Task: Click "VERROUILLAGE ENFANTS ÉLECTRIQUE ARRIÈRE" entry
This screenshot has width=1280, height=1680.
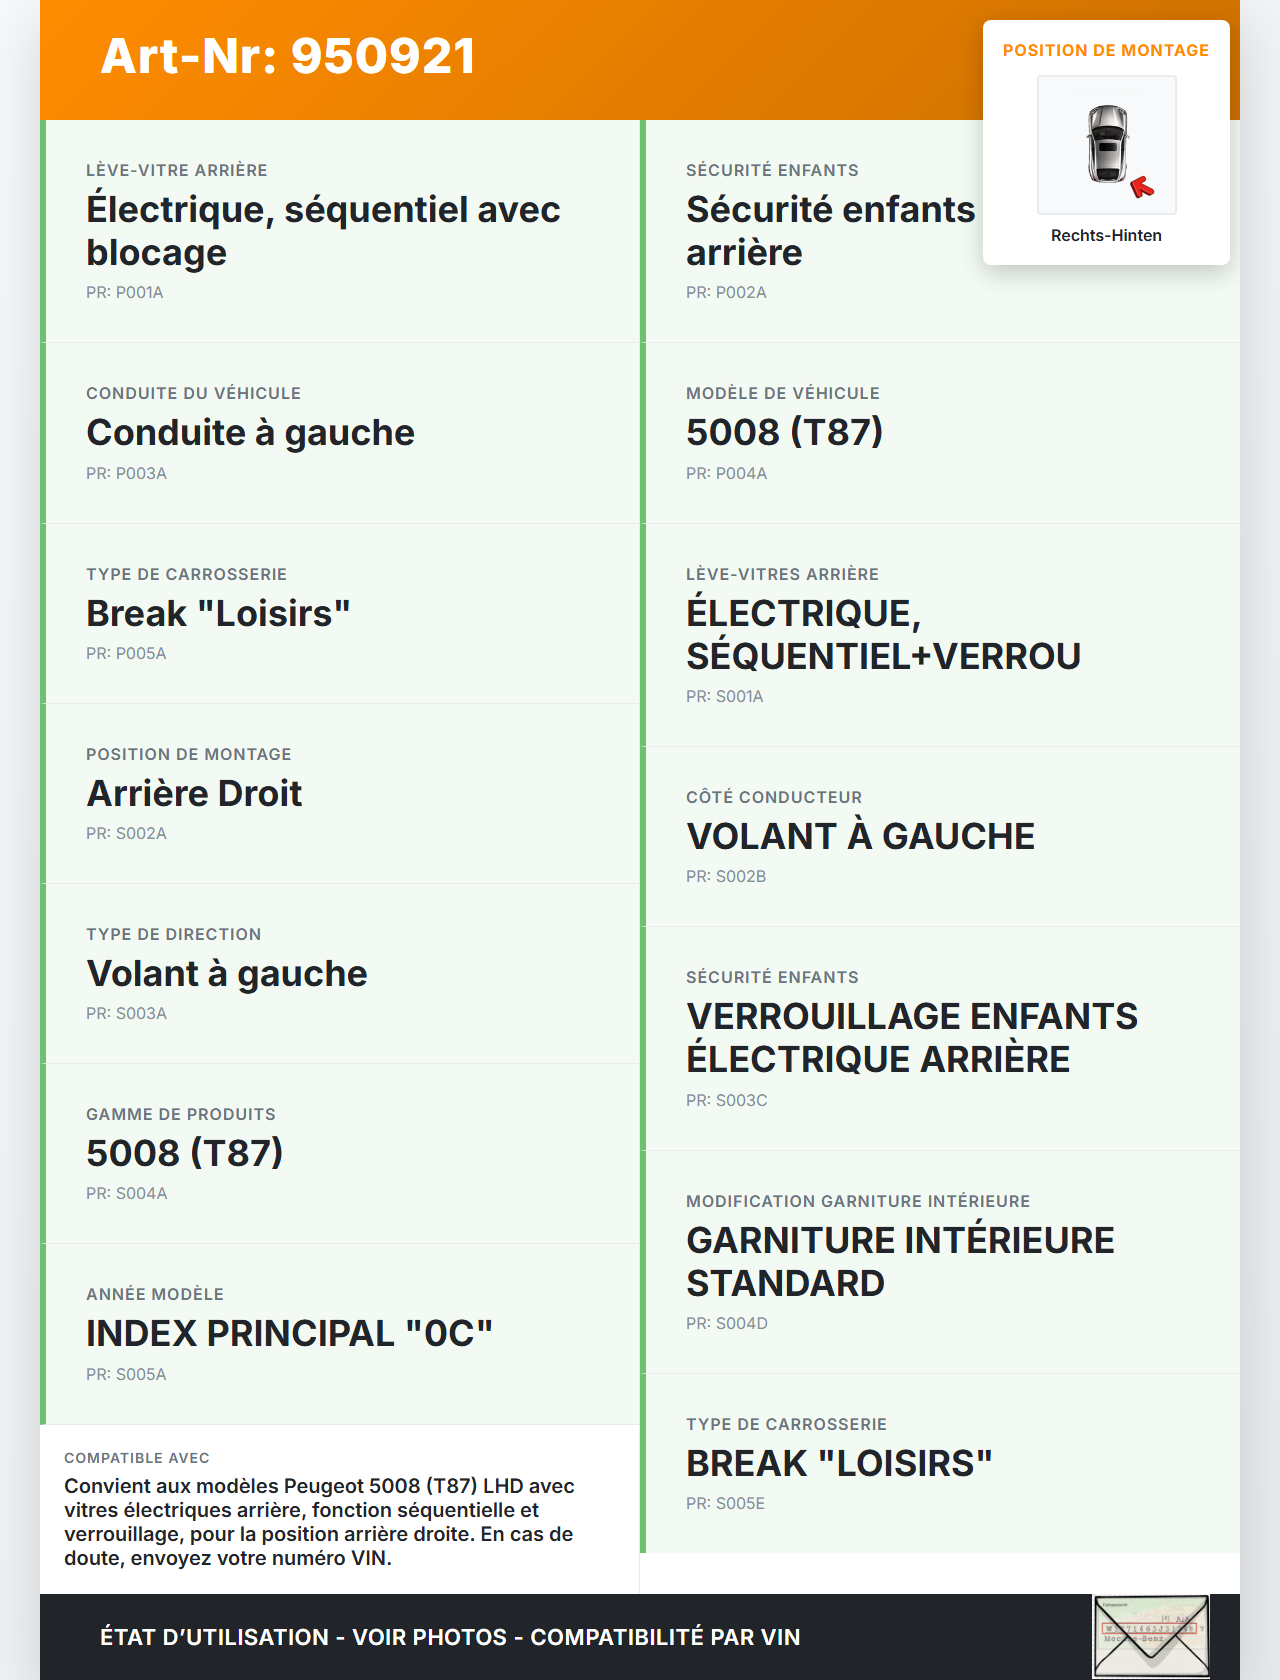Action: (x=911, y=1038)
